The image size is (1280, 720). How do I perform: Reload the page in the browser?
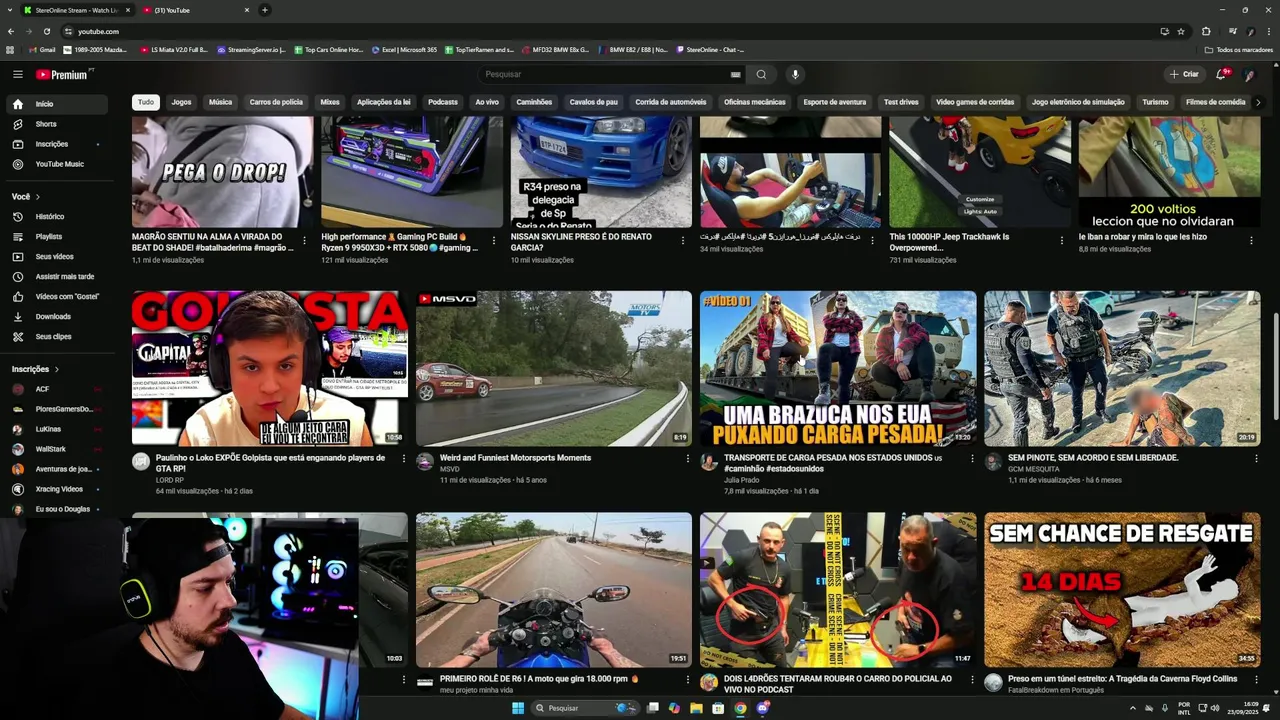click(x=47, y=31)
